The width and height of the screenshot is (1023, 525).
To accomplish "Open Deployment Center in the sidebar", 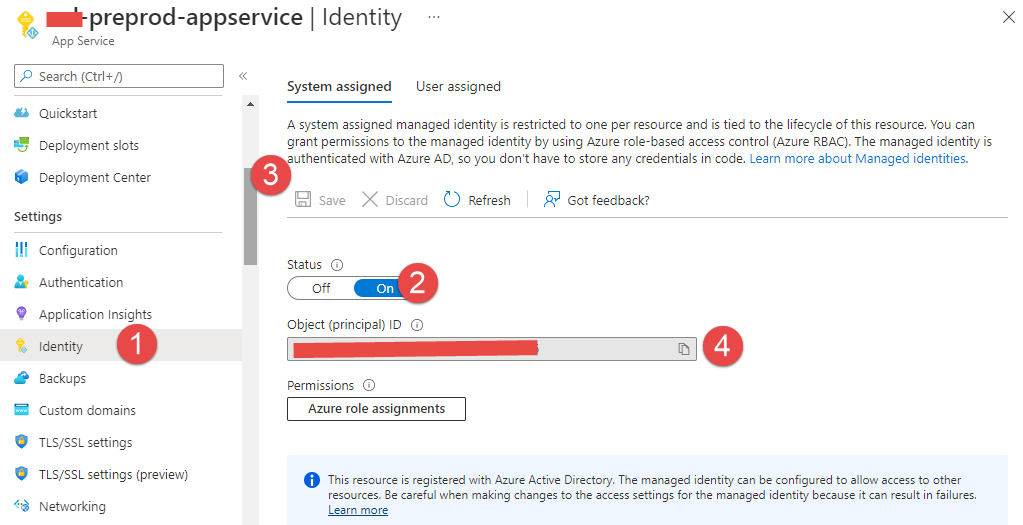I will 94,177.
